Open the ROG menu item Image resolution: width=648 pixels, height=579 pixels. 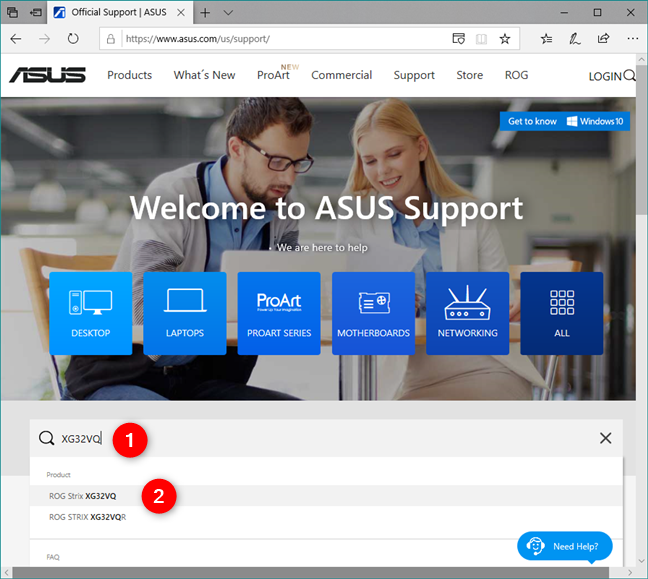[x=516, y=75]
